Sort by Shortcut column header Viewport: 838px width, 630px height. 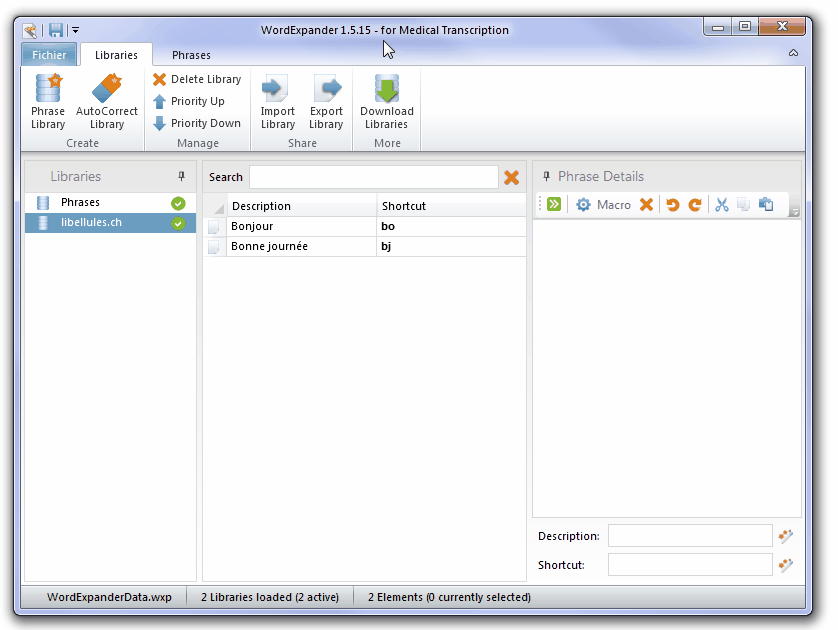[452, 206]
